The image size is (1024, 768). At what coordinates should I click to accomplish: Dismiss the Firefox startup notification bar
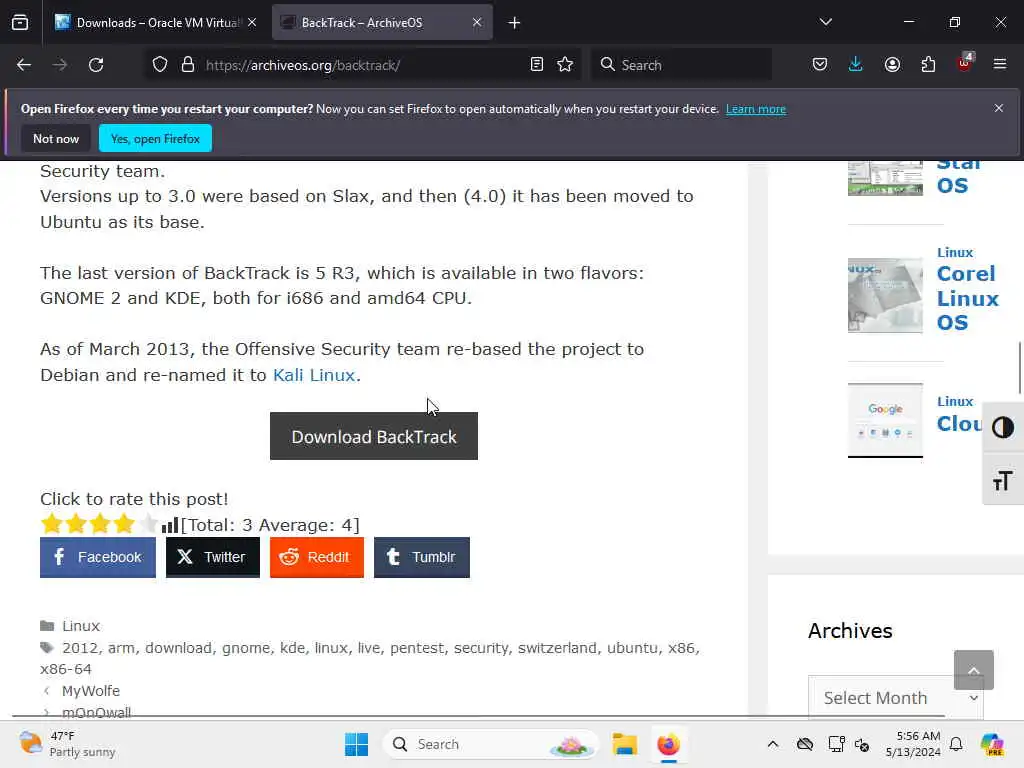tap(999, 108)
